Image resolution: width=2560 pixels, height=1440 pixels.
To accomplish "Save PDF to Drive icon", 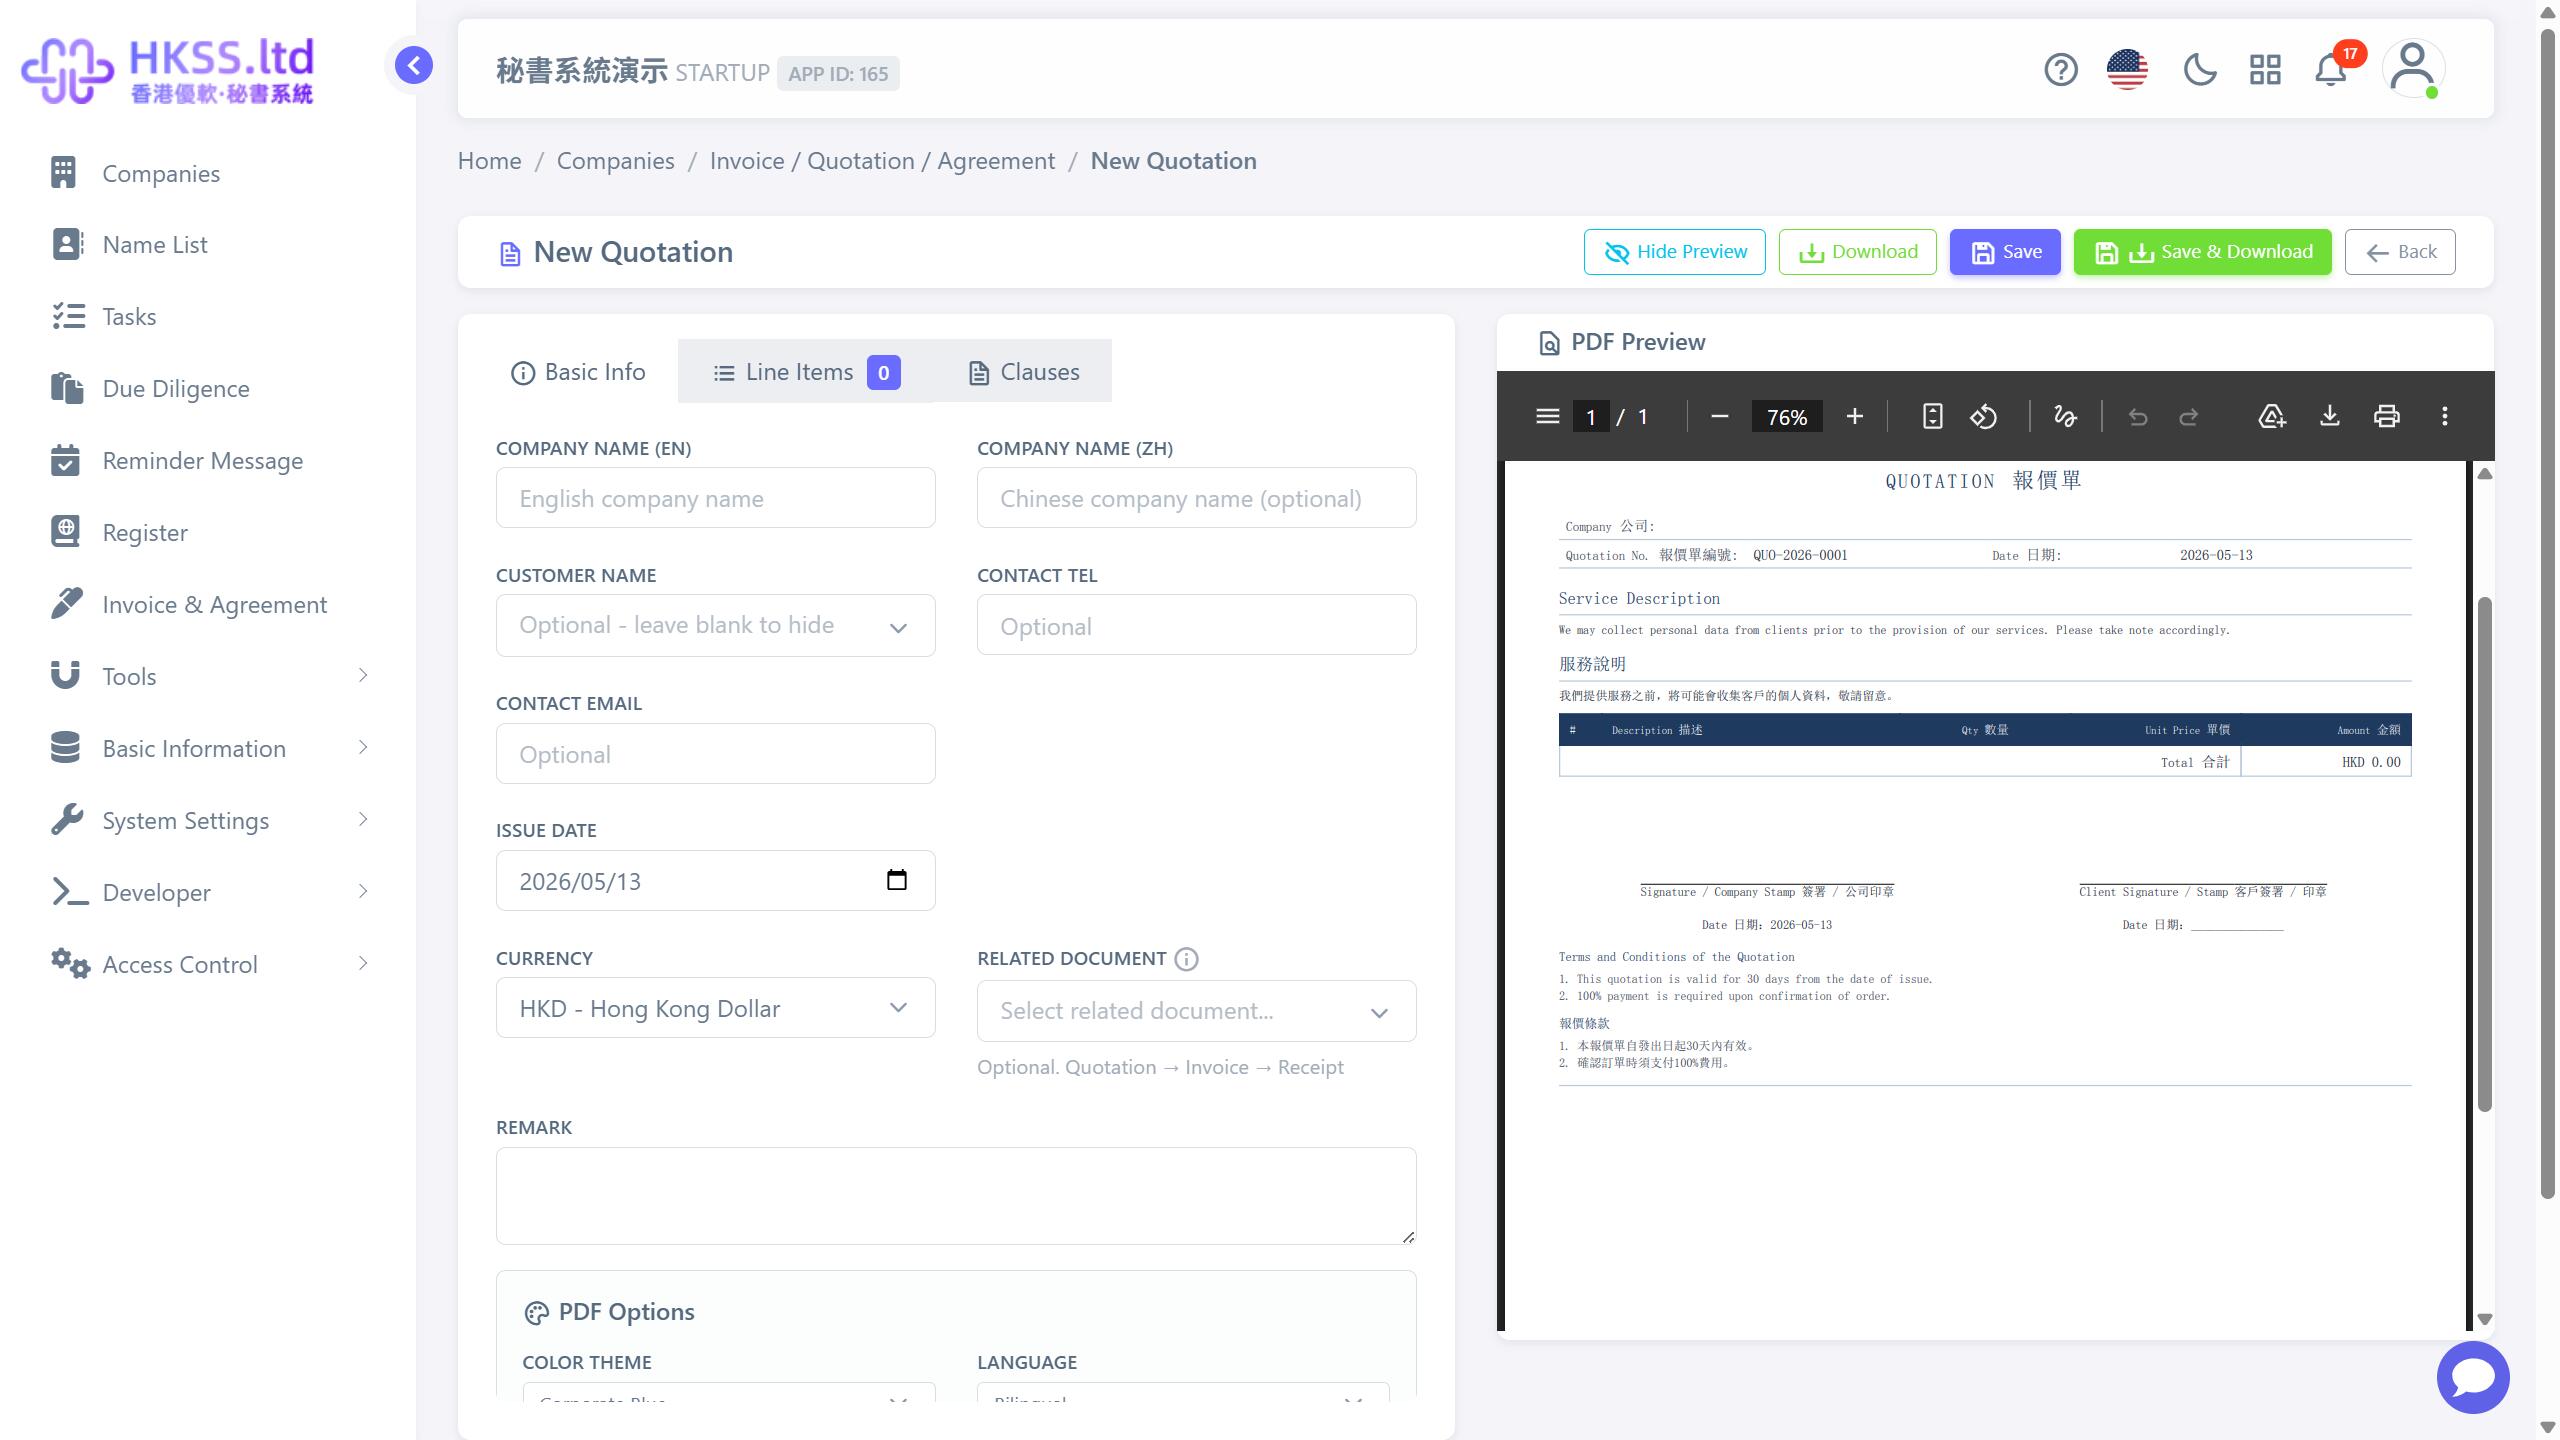I will click(x=2272, y=416).
